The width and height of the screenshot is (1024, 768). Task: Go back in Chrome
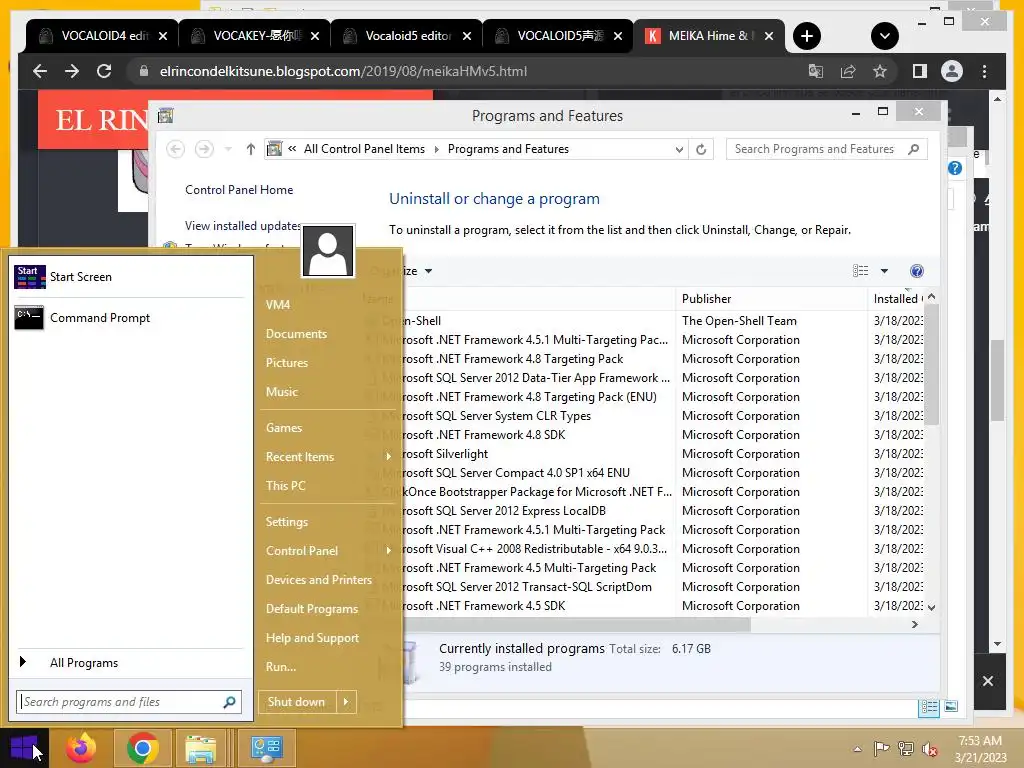tap(40, 71)
